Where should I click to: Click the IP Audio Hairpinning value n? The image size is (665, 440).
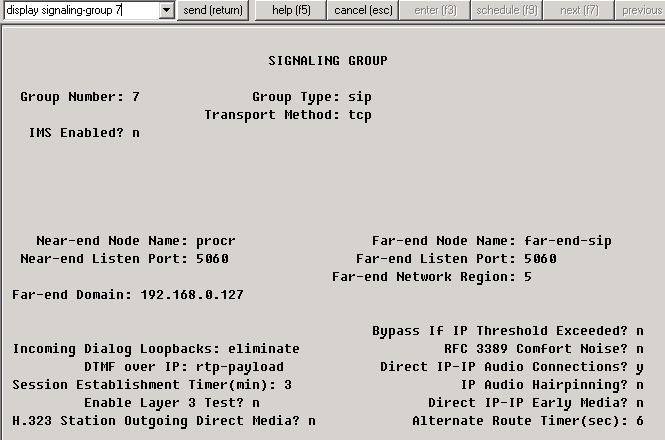(640, 385)
